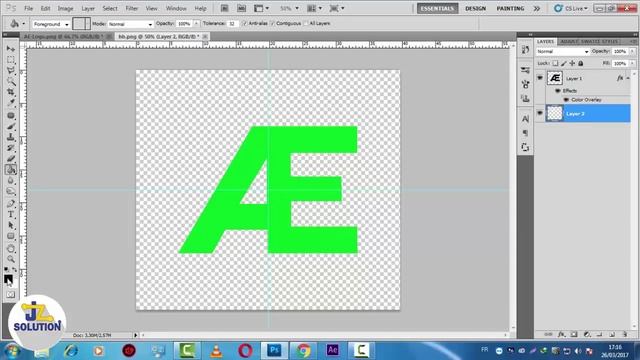Switch to the AE-Logo.png document tab

[x=63, y=36]
